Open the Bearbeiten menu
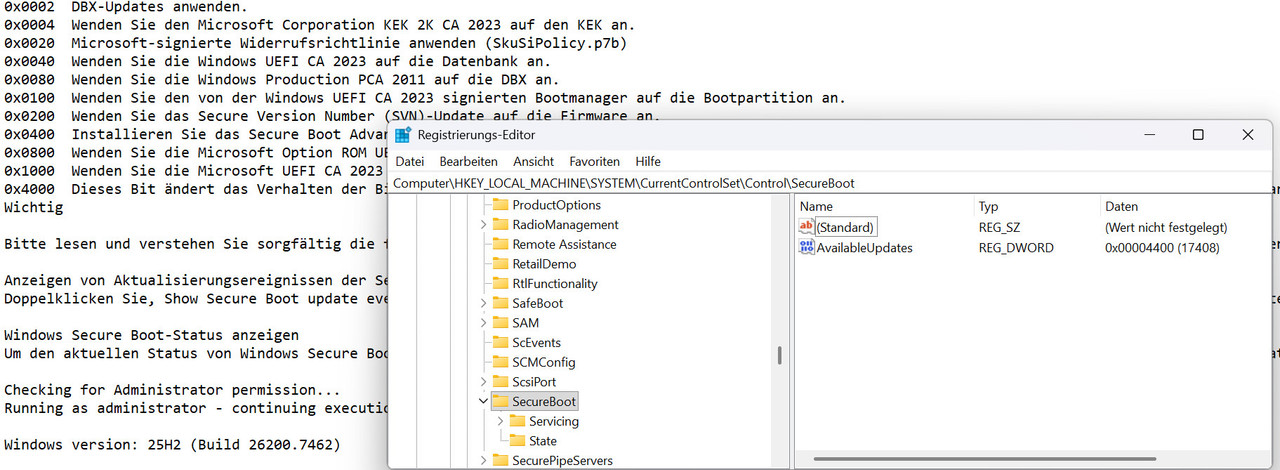1280x470 pixels. coord(469,161)
